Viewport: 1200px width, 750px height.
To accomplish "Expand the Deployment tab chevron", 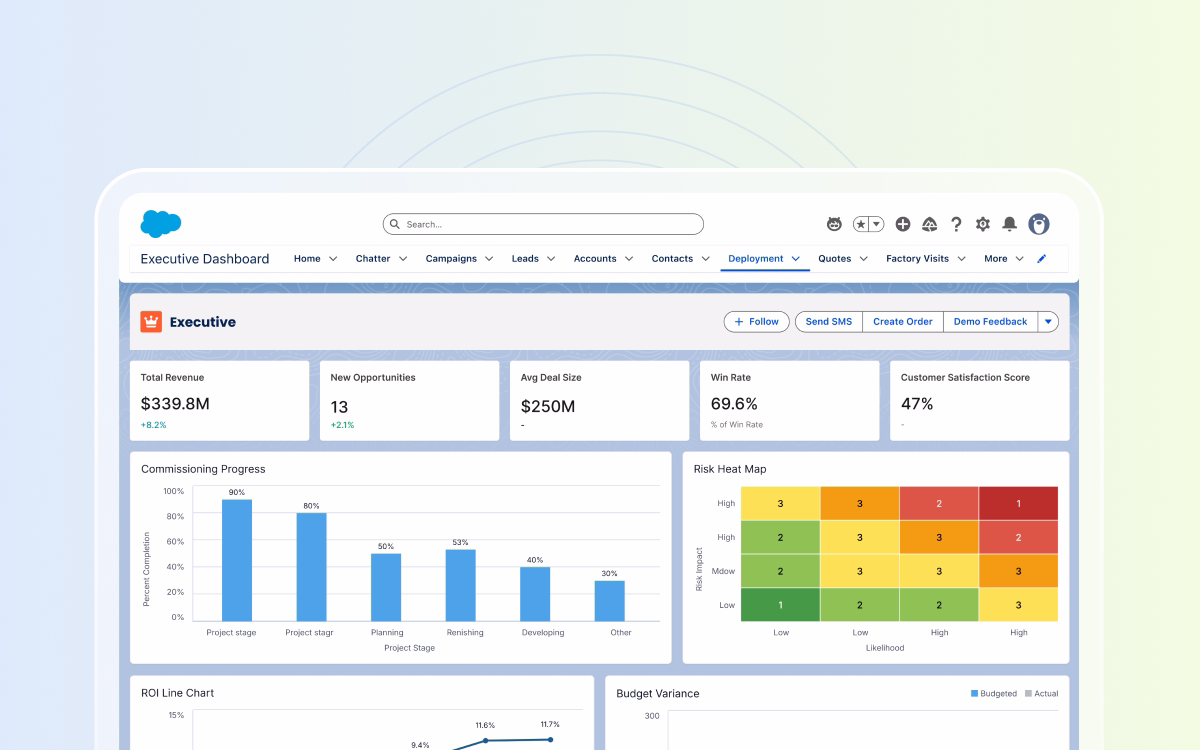I will (796, 258).
